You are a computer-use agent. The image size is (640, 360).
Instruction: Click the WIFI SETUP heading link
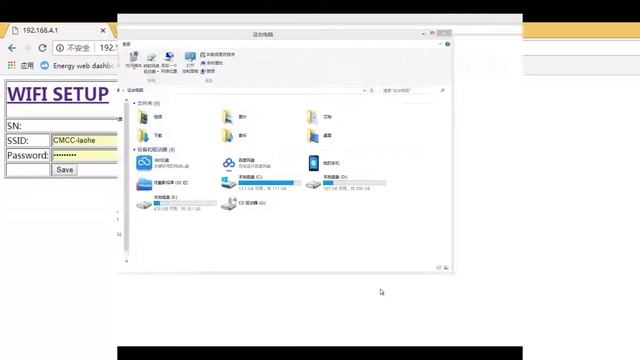58,94
